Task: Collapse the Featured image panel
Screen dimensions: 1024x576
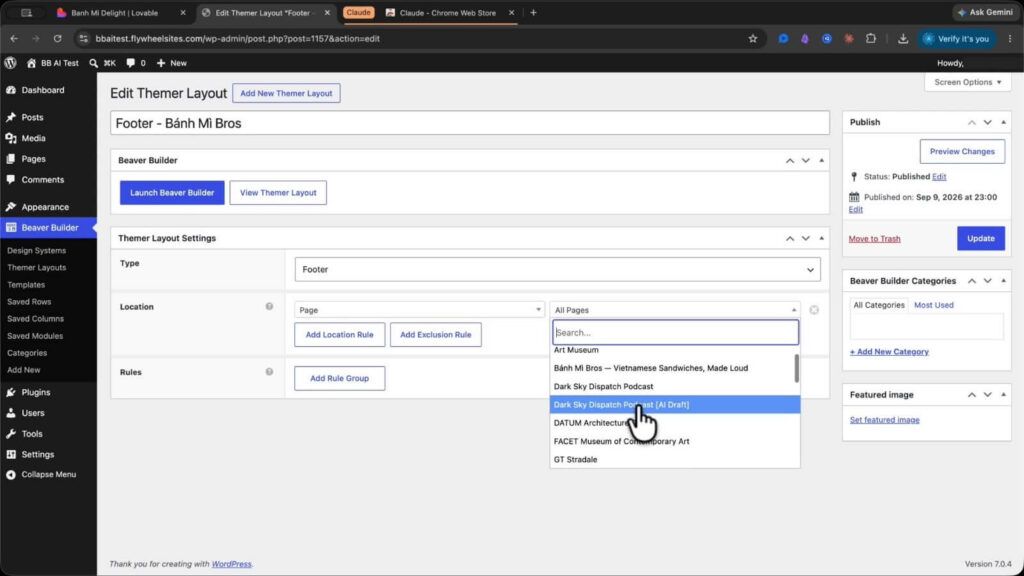Action: point(1004,394)
